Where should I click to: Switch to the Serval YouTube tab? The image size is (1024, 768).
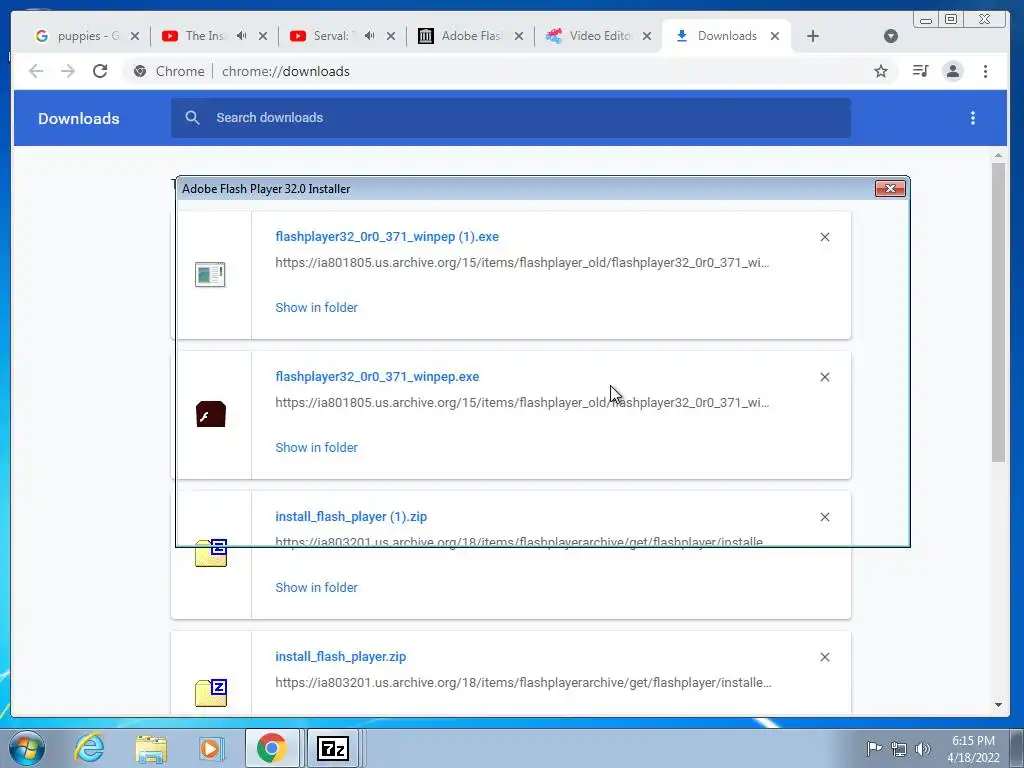click(330, 36)
